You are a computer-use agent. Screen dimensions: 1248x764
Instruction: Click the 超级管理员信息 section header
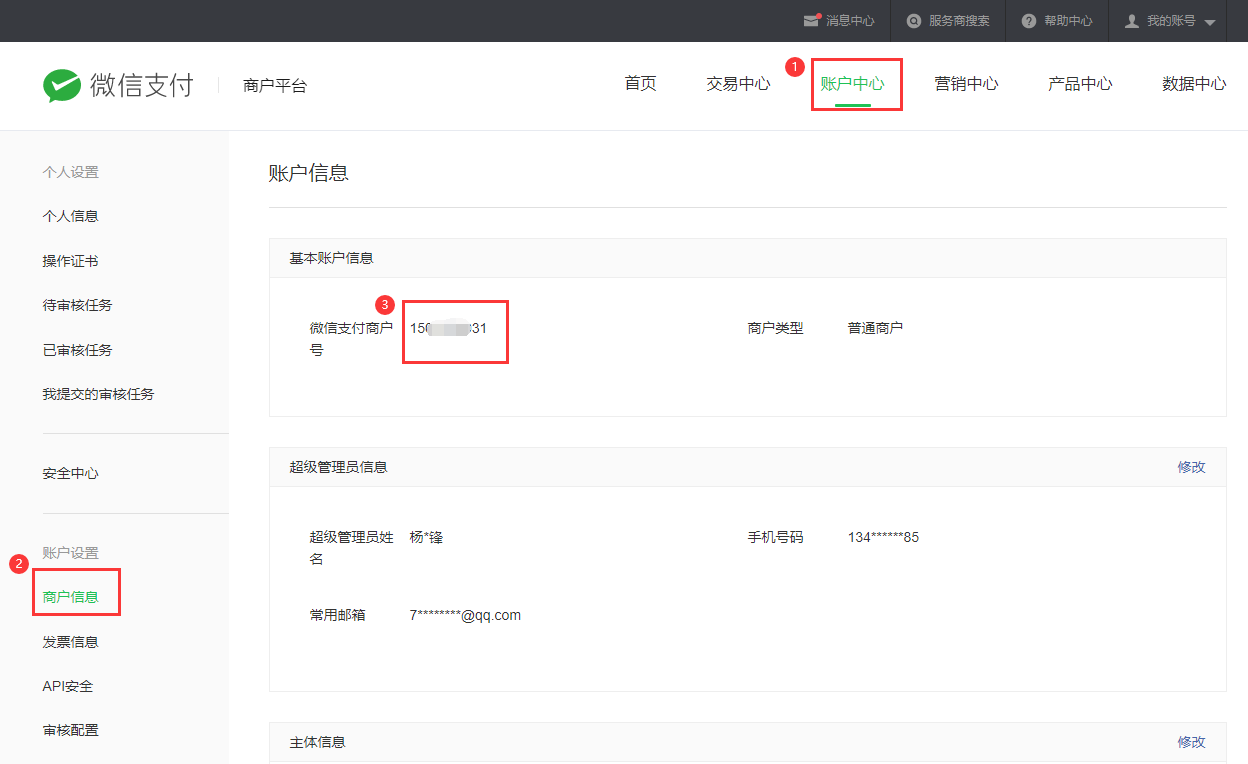(x=338, y=467)
